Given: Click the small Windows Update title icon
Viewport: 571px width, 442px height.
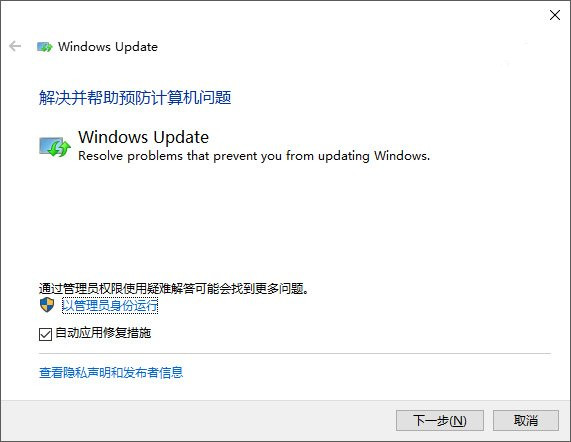Looking at the screenshot, I should (44, 47).
